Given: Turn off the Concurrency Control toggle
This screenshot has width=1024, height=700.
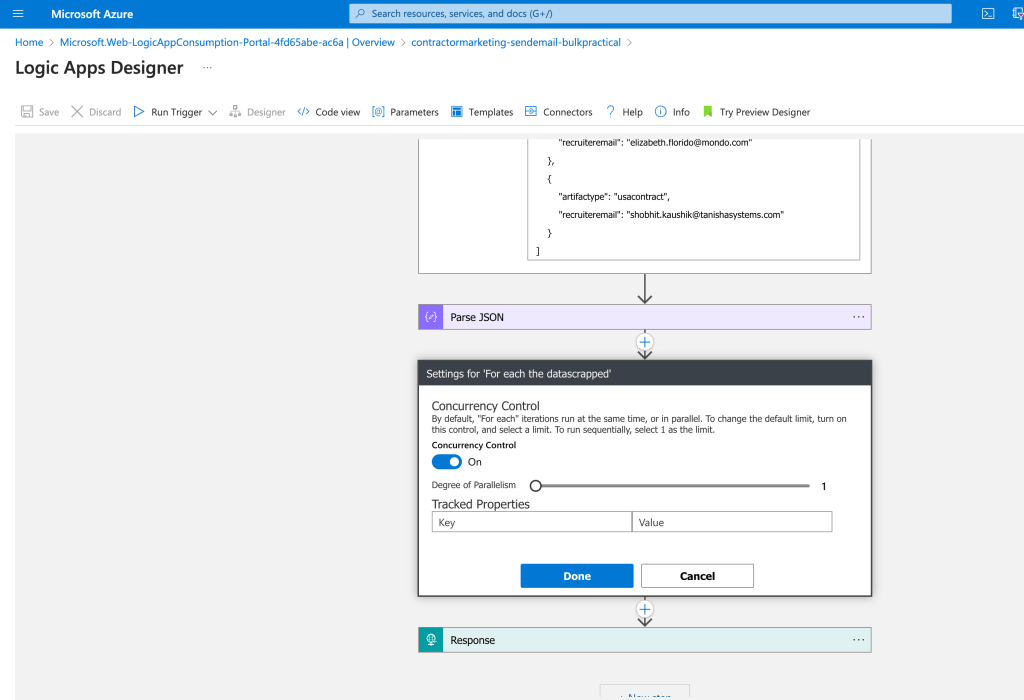Looking at the screenshot, I should tap(447, 462).
